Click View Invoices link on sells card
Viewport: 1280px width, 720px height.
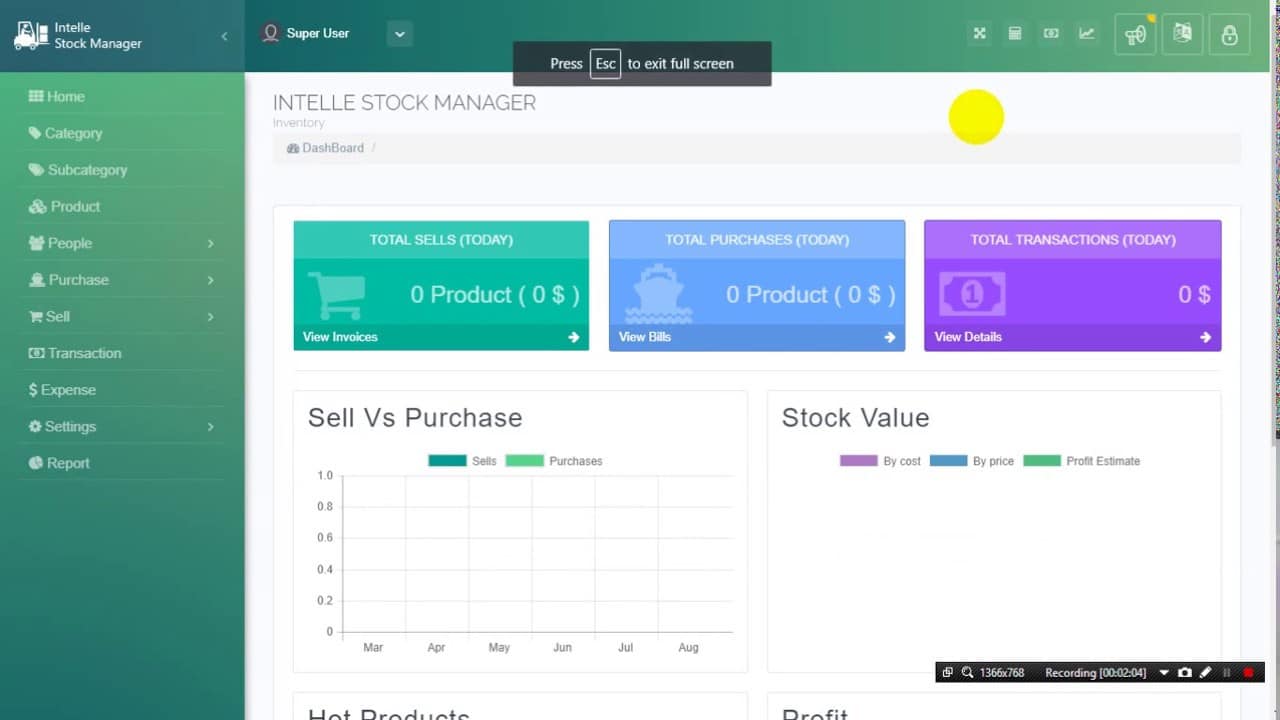[x=340, y=337]
